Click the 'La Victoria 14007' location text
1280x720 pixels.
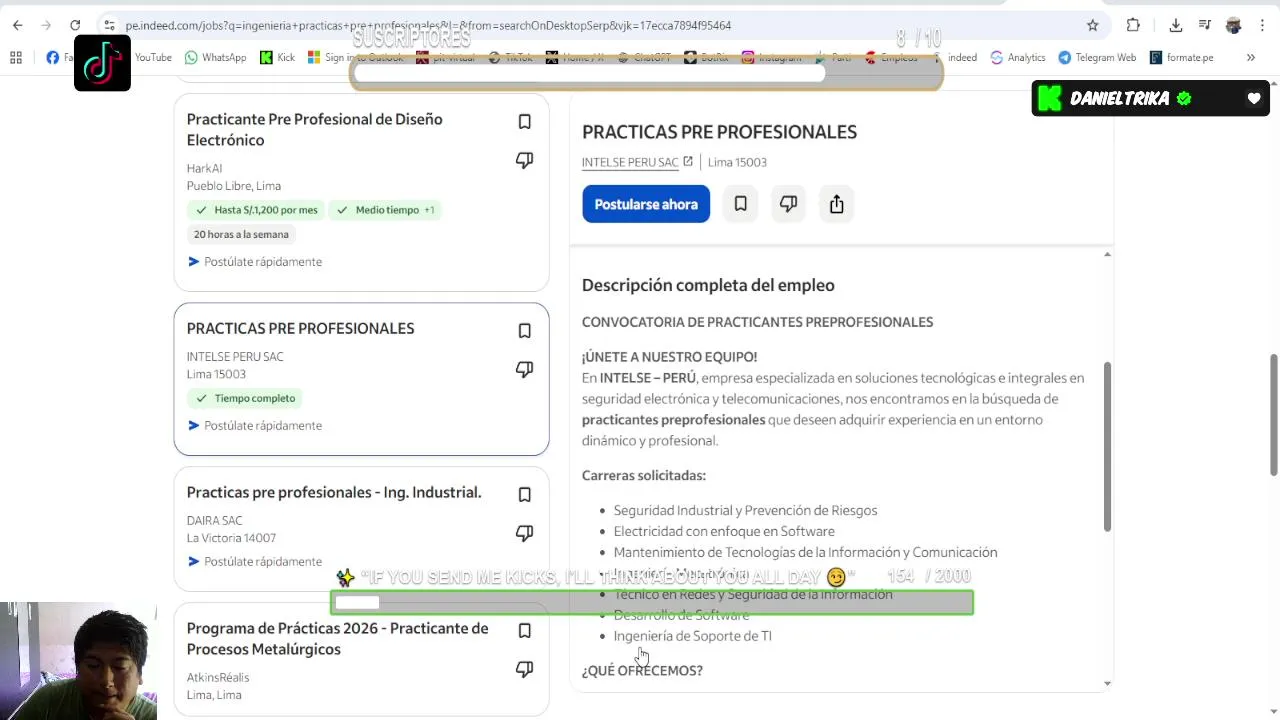tap(231, 538)
